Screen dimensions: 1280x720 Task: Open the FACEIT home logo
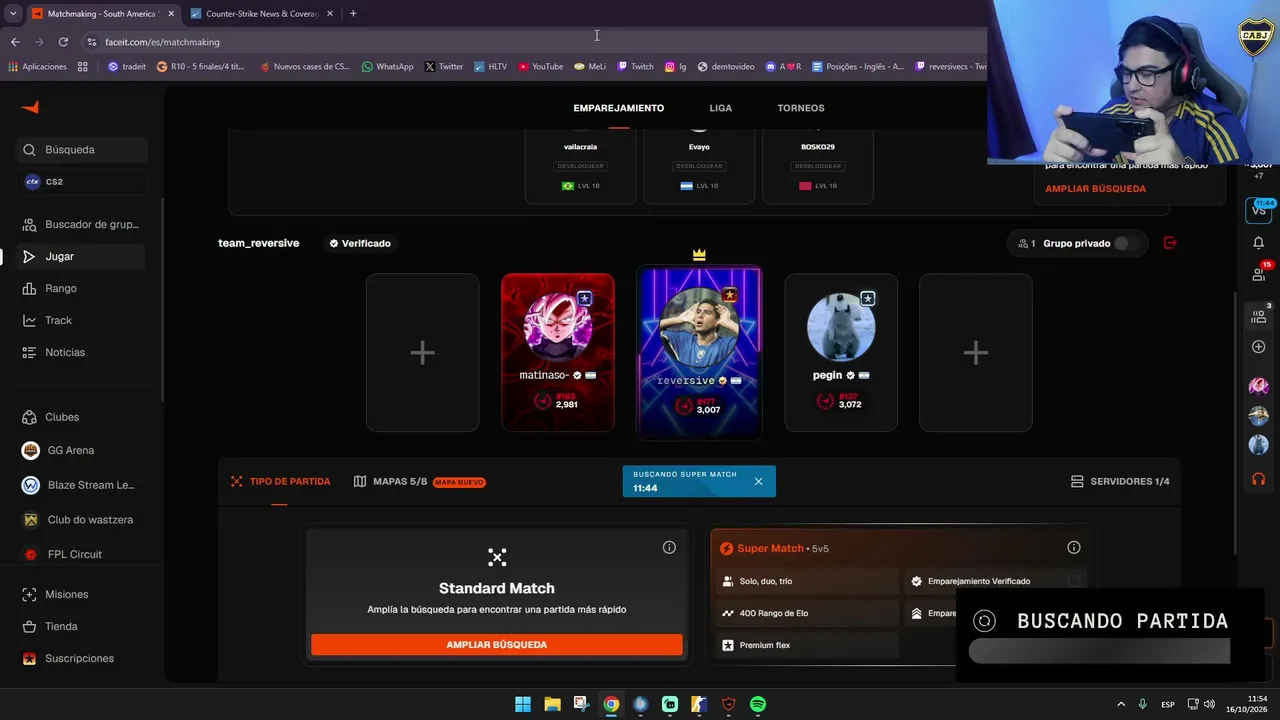[30, 108]
